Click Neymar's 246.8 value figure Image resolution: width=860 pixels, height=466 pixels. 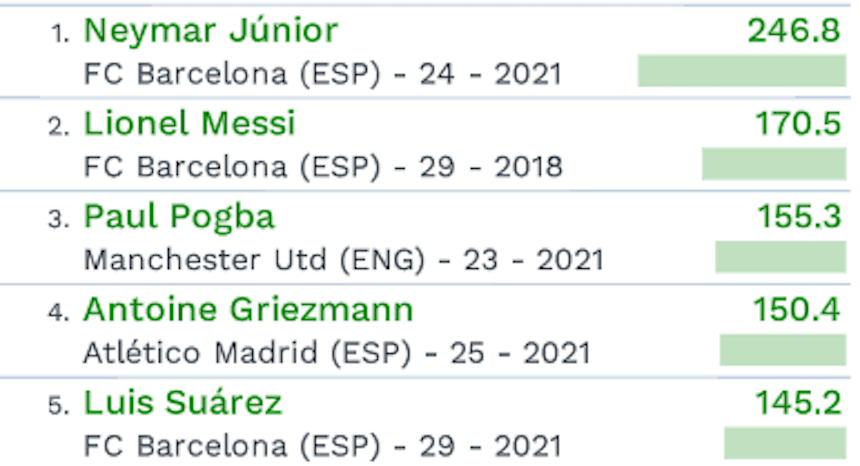tap(793, 31)
